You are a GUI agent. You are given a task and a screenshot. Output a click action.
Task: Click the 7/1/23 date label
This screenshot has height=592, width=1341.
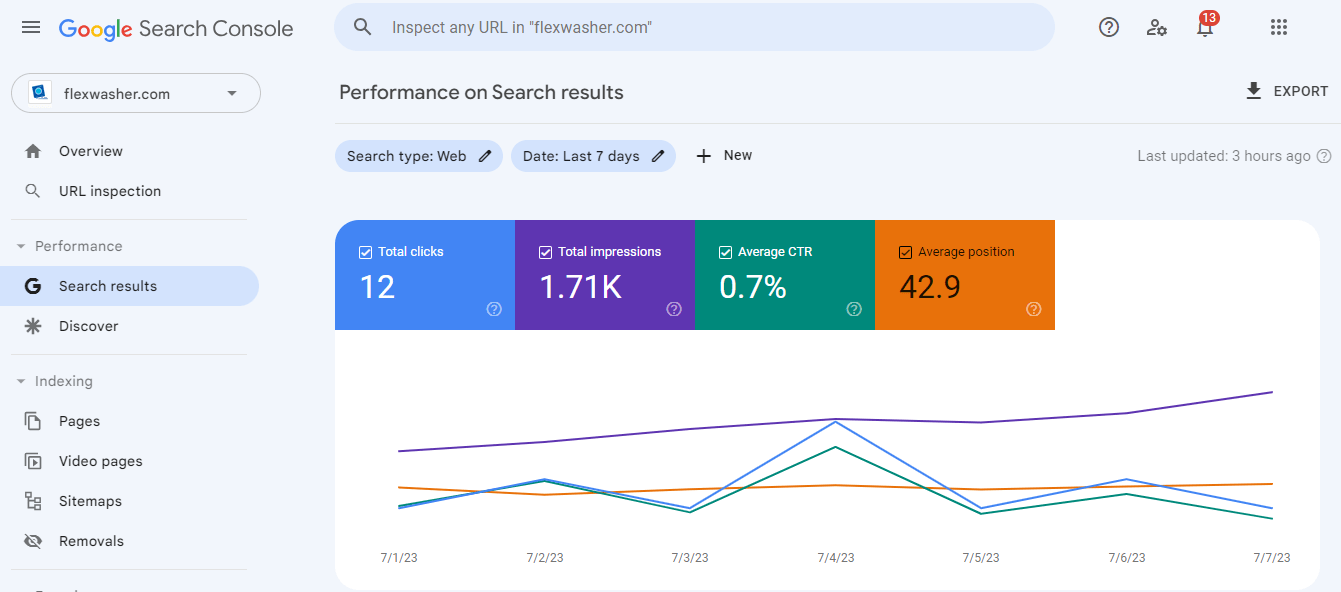click(398, 558)
